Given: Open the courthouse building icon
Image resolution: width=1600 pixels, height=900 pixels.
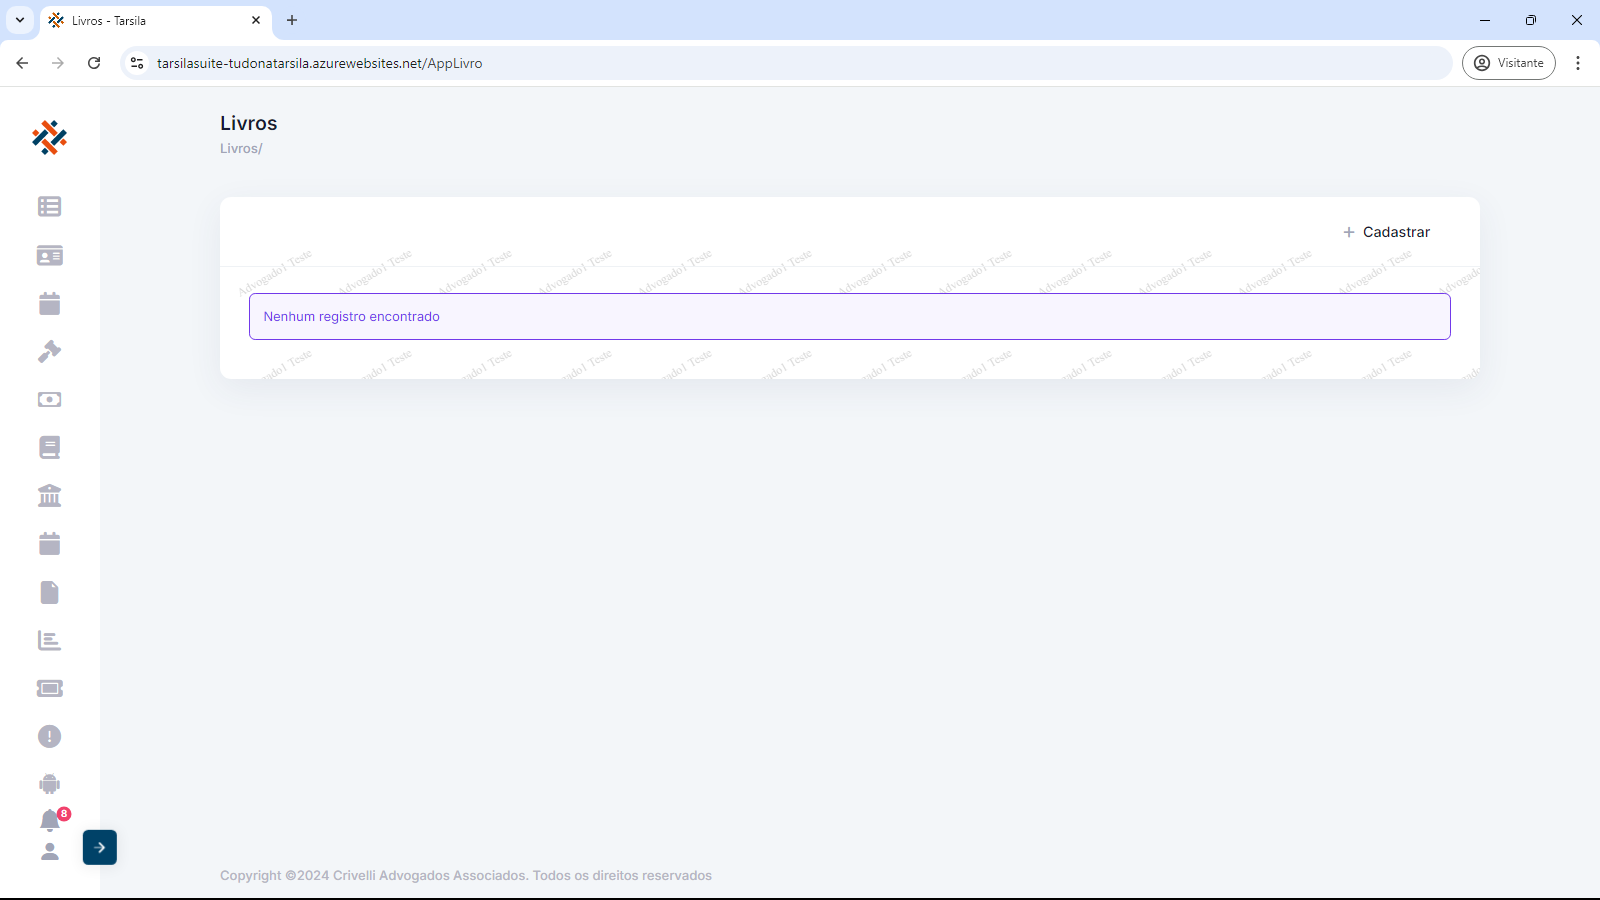Looking at the screenshot, I should [x=49, y=496].
